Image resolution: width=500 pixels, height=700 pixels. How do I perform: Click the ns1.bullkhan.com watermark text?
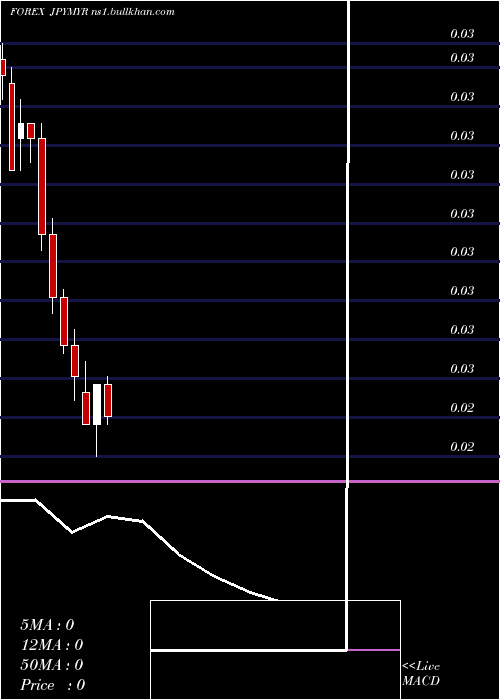(133, 12)
